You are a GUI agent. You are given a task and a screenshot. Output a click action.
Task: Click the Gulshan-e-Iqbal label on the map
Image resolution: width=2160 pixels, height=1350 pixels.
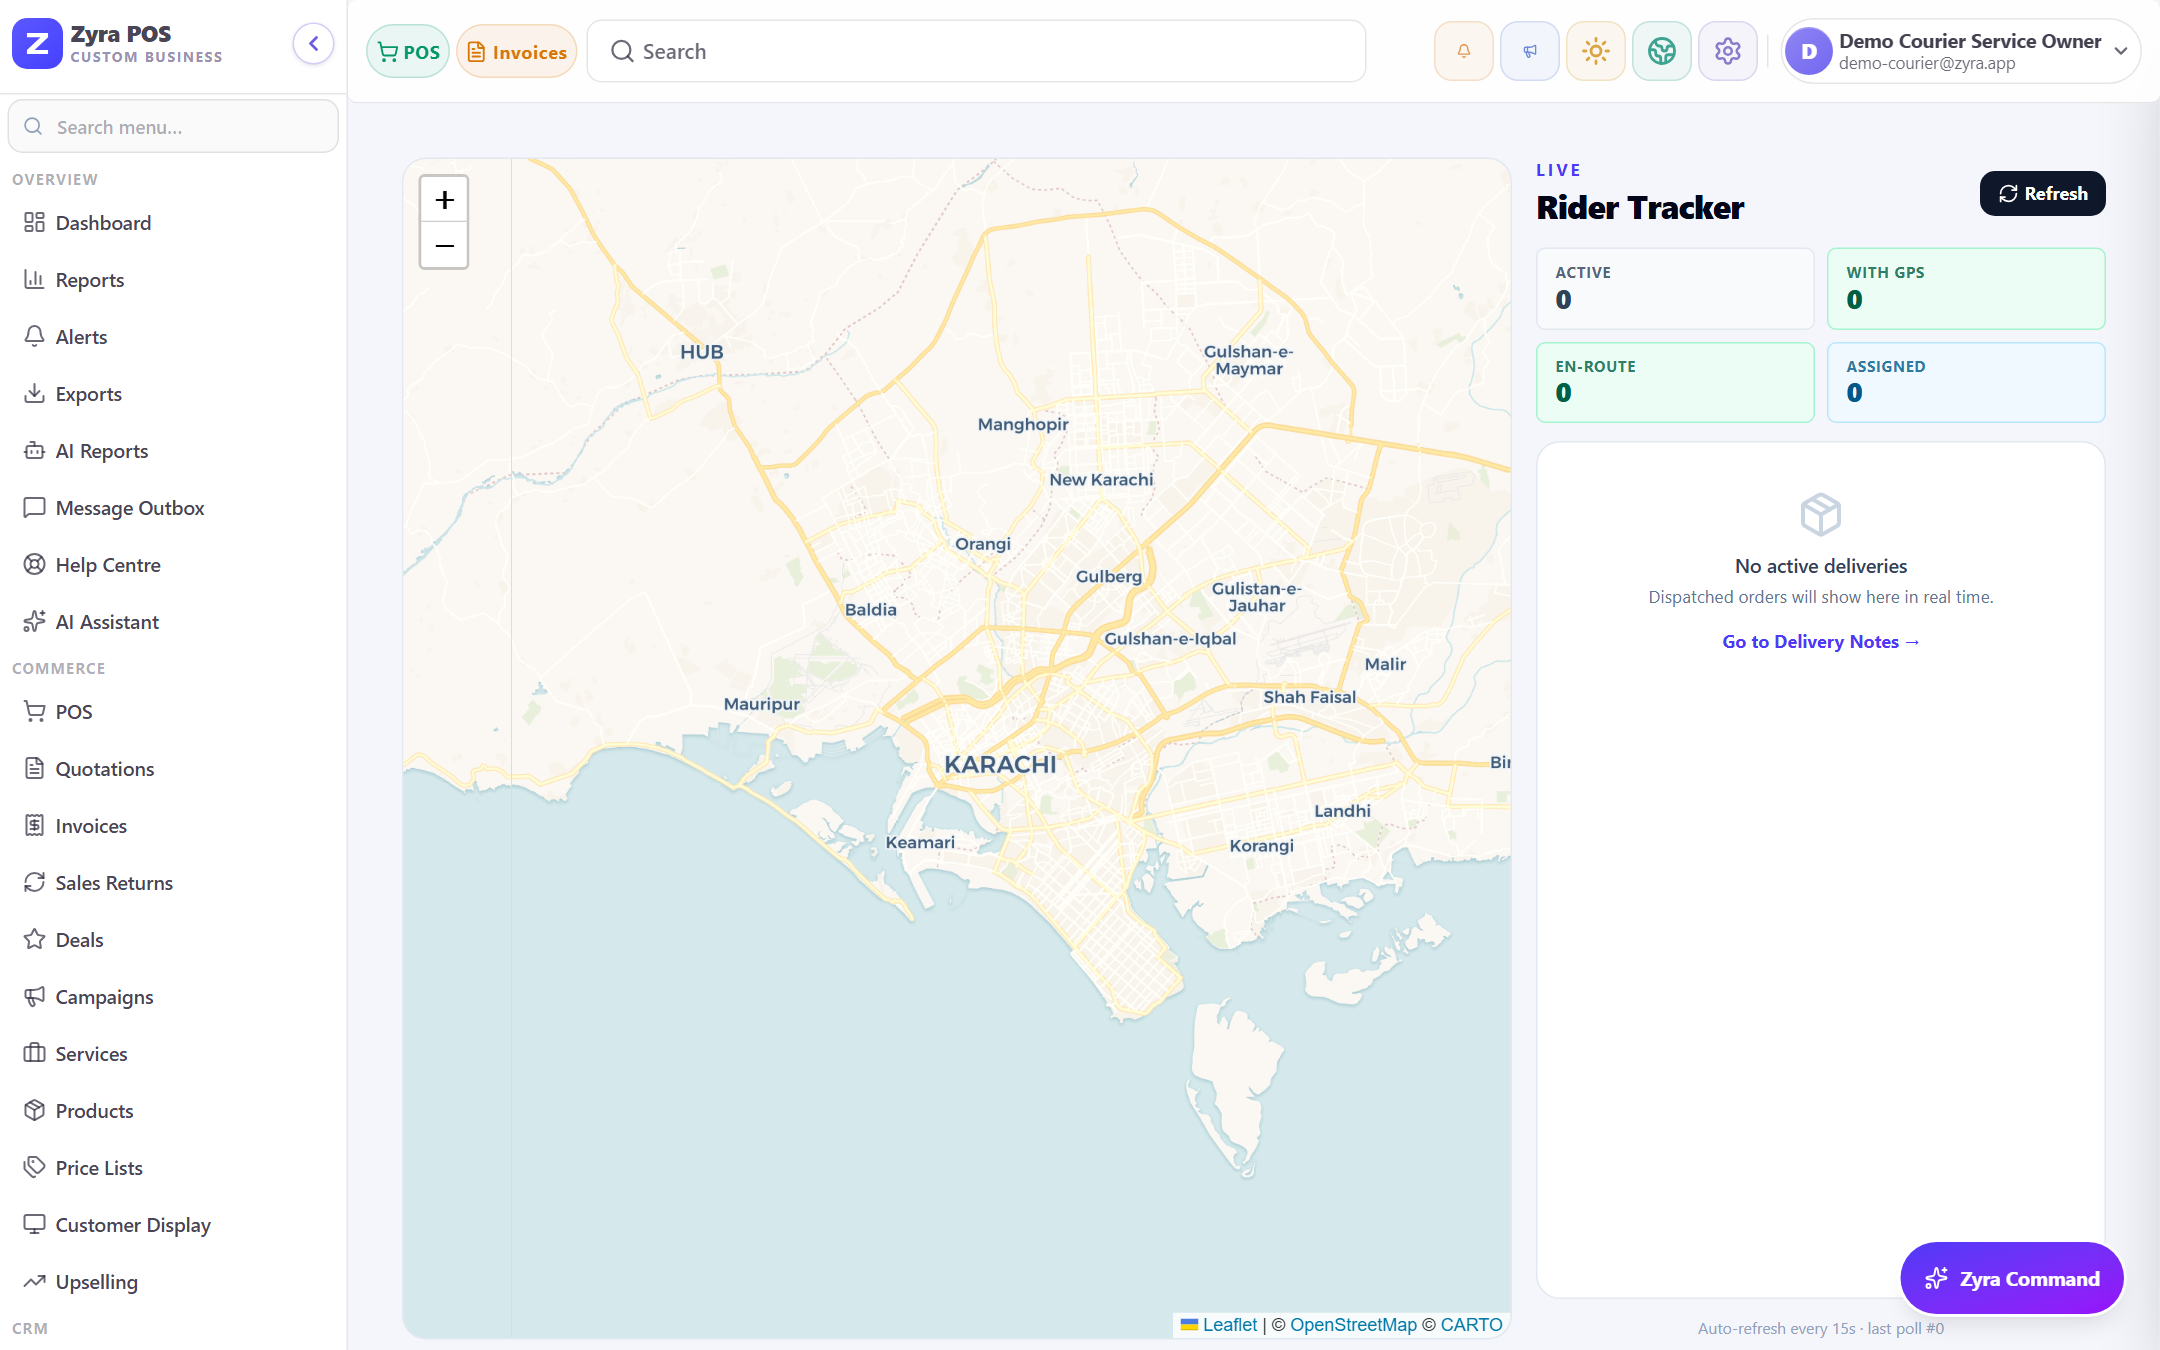pos(1170,639)
